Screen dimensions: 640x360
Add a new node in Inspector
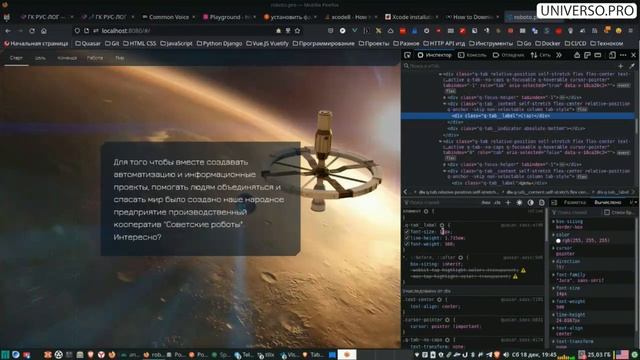tap(621, 66)
